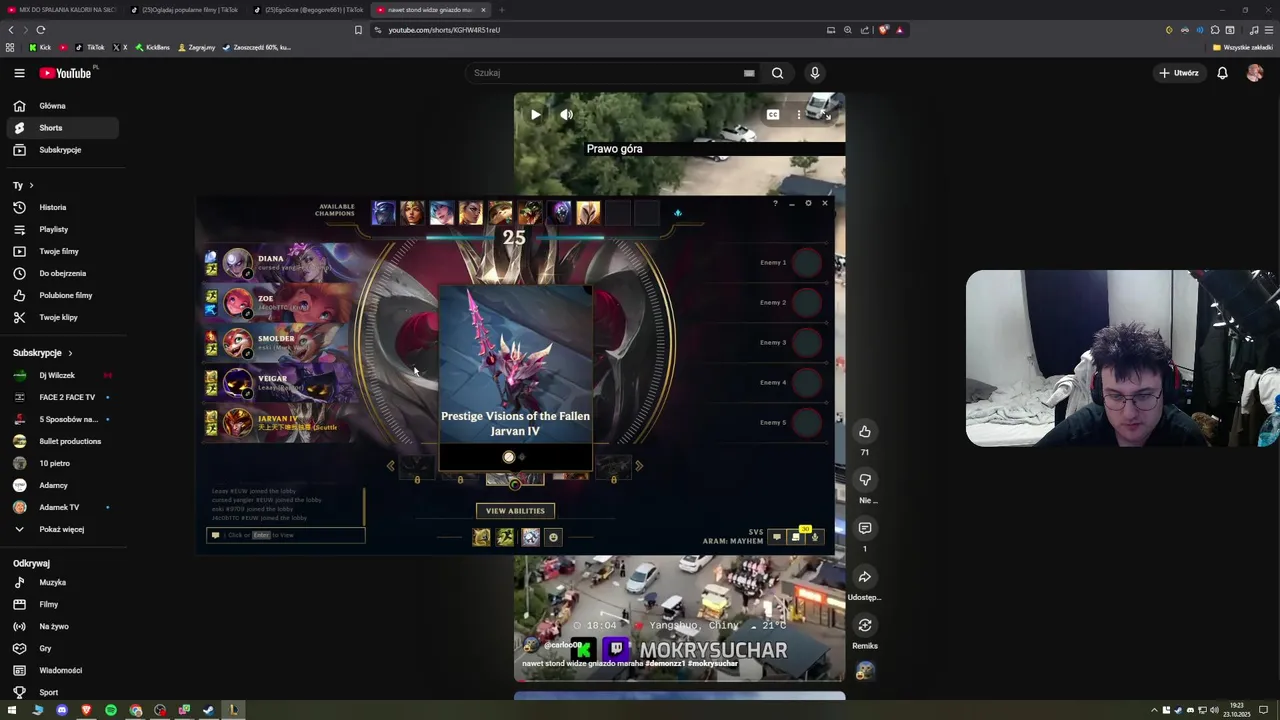Open Short's three-dot more options
1280x720 pixels.
pos(798,115)
